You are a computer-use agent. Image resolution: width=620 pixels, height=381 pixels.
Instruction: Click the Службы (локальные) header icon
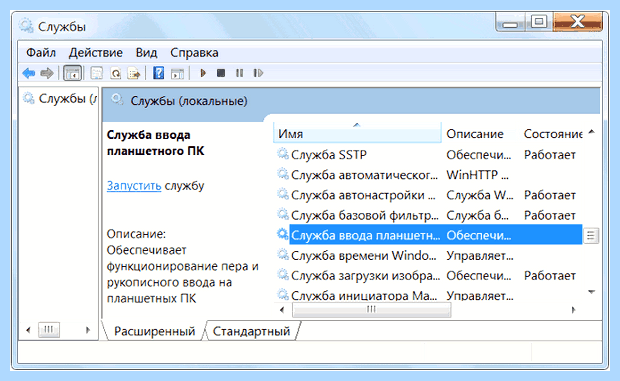[x=117, y=100]
